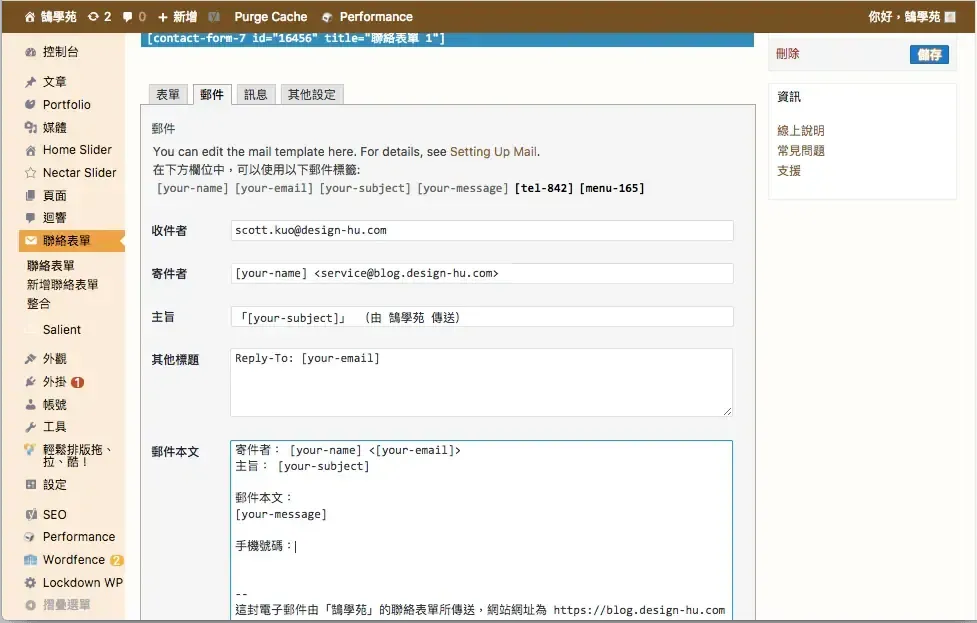Switch to the 表單 tab
Image resolution: width=977 pixels, height=623 pixels.
(168, 95)
